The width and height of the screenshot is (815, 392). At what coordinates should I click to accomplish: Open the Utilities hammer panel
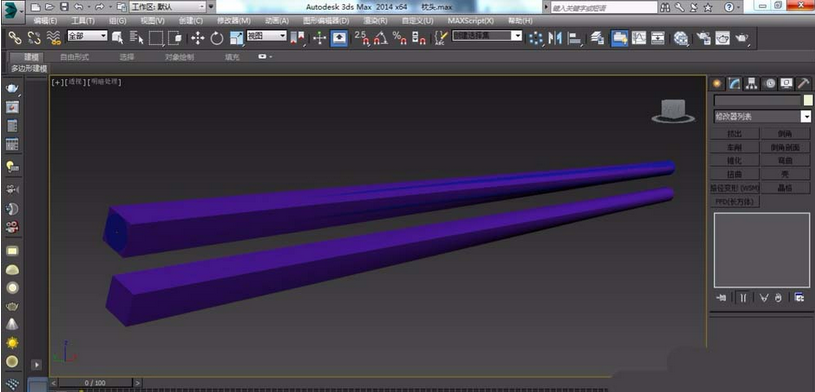(804, 83)
